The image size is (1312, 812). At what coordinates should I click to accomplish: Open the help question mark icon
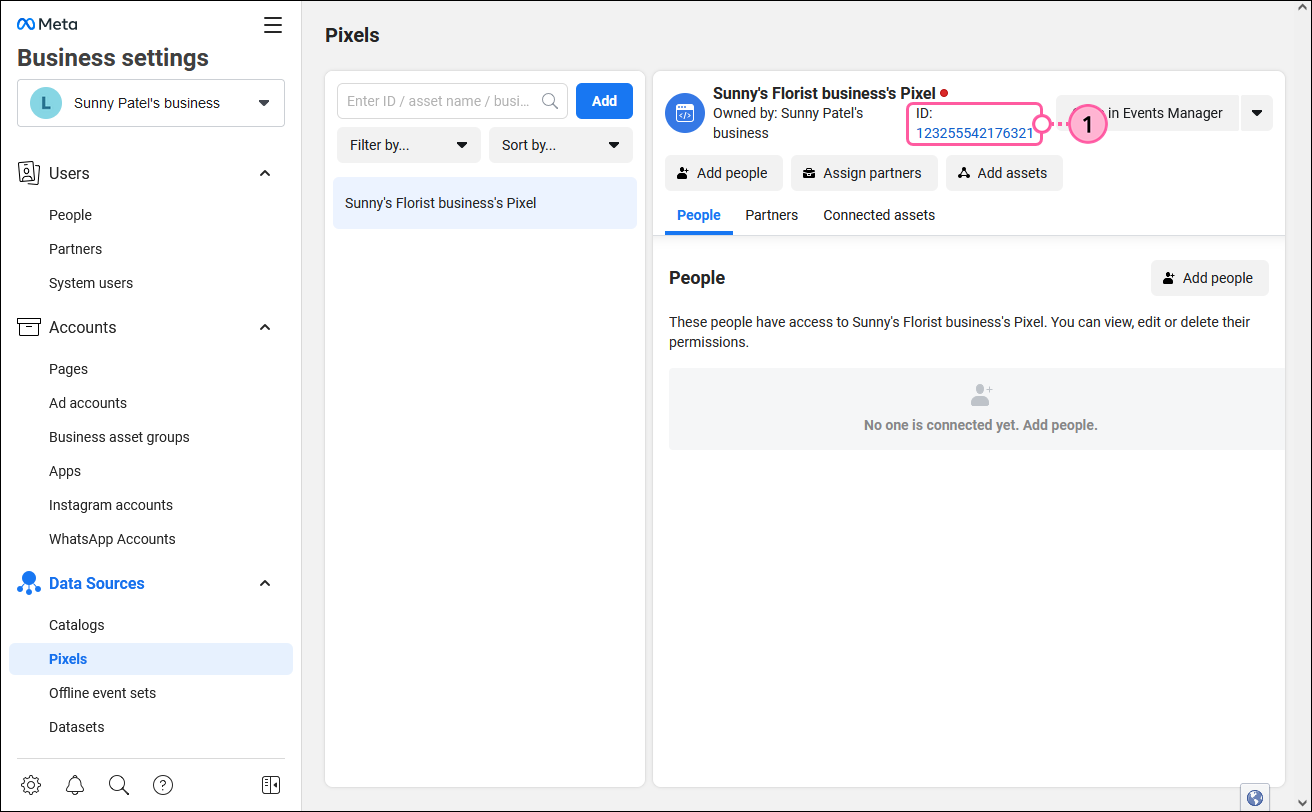click(163, 785)
